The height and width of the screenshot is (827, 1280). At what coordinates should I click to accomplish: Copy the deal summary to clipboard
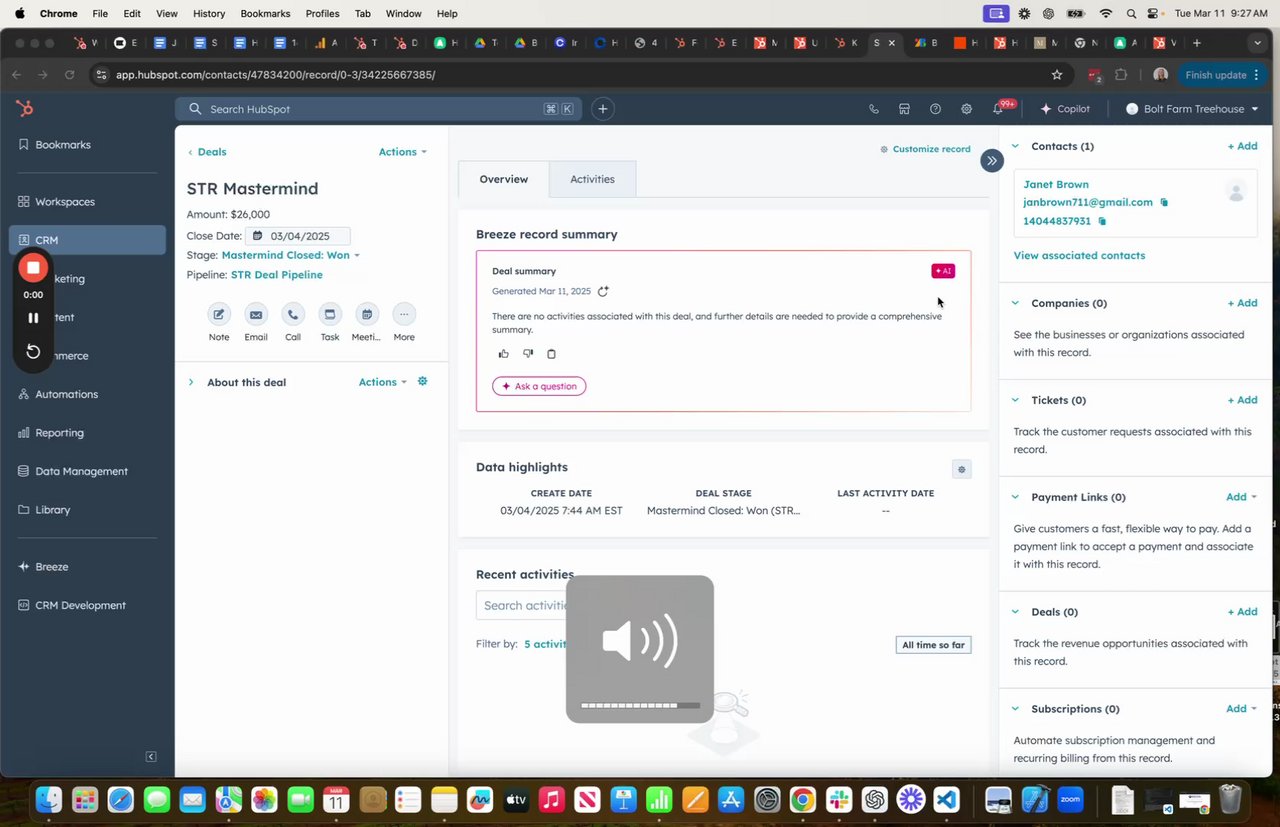551,353
